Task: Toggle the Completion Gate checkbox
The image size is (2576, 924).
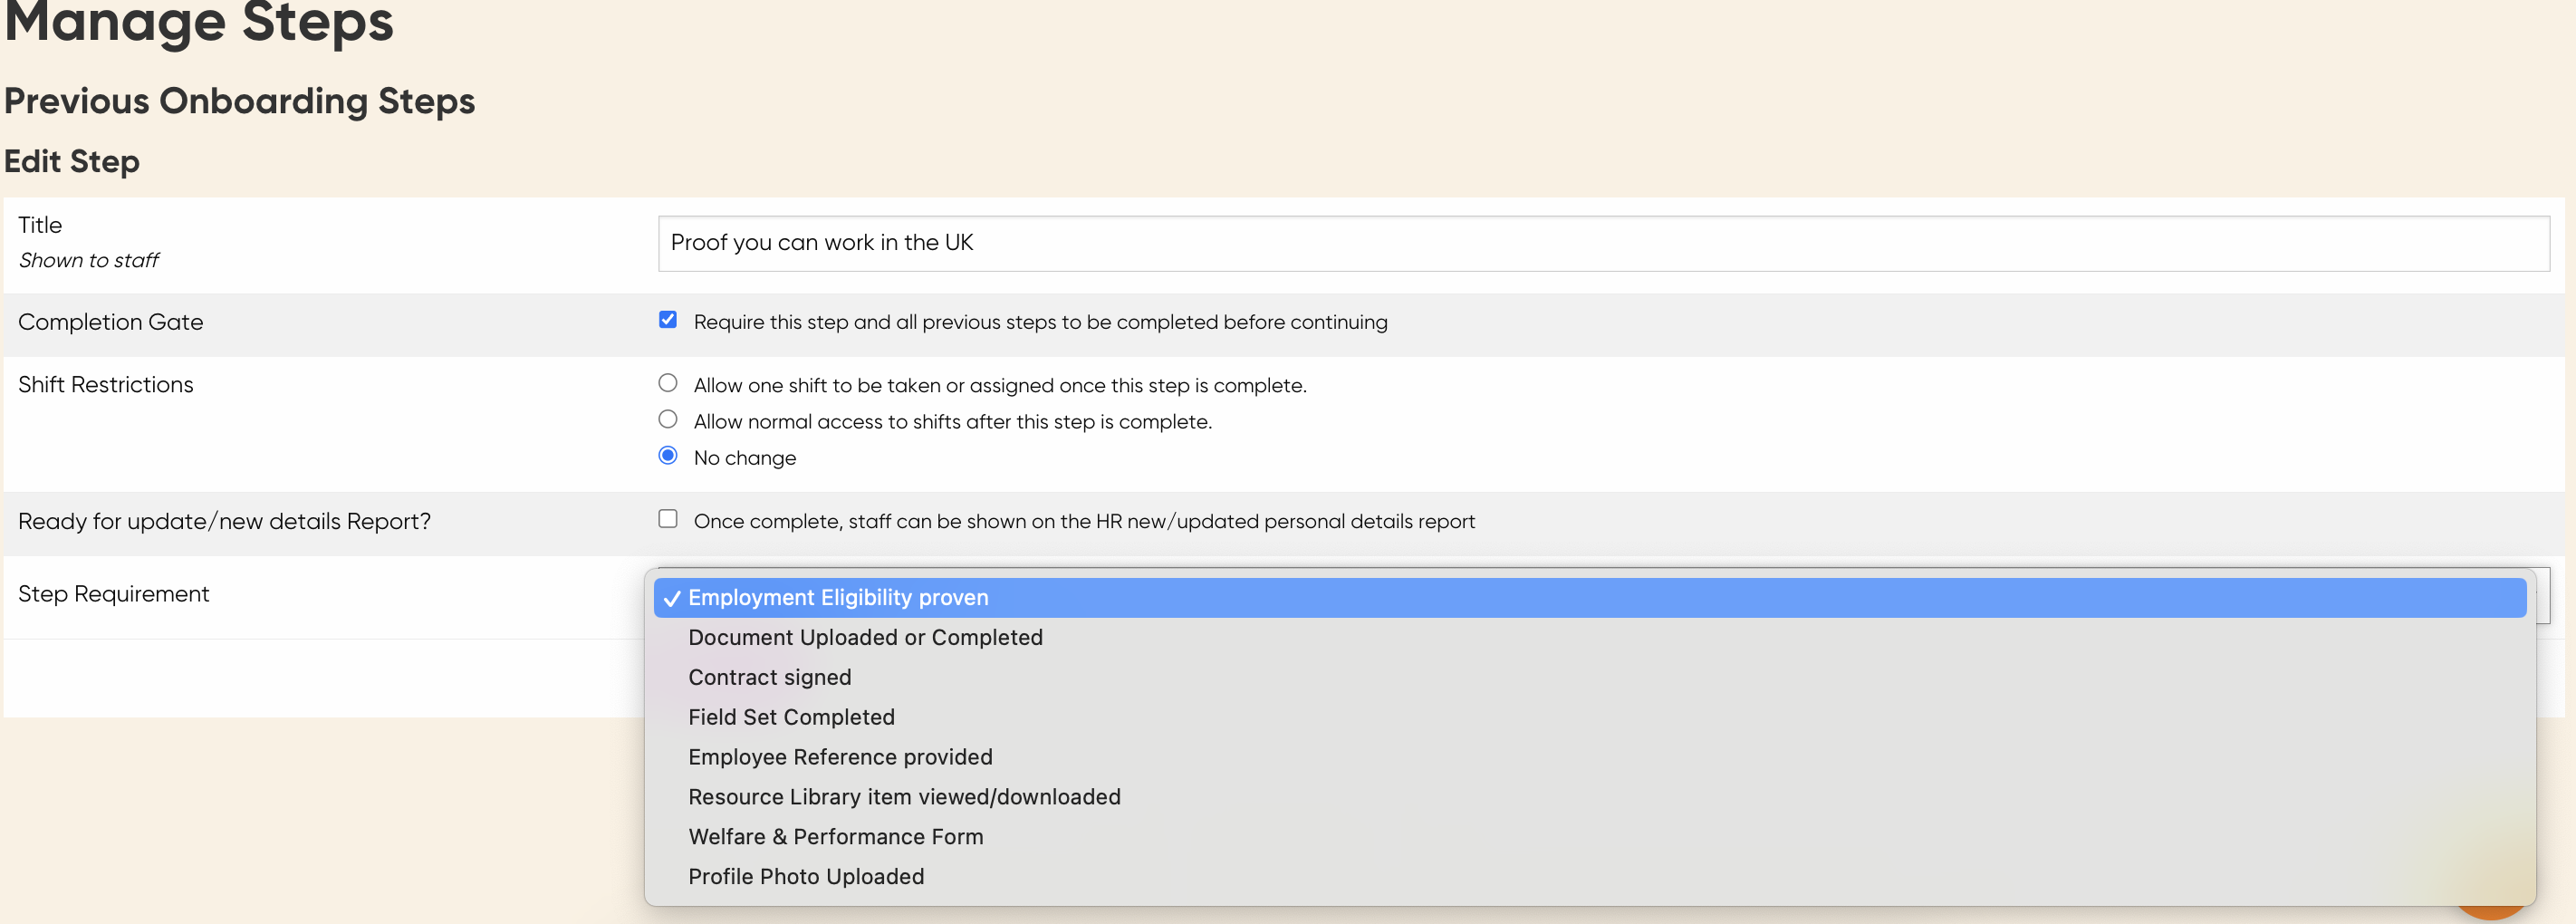Action: coord(668,320)
